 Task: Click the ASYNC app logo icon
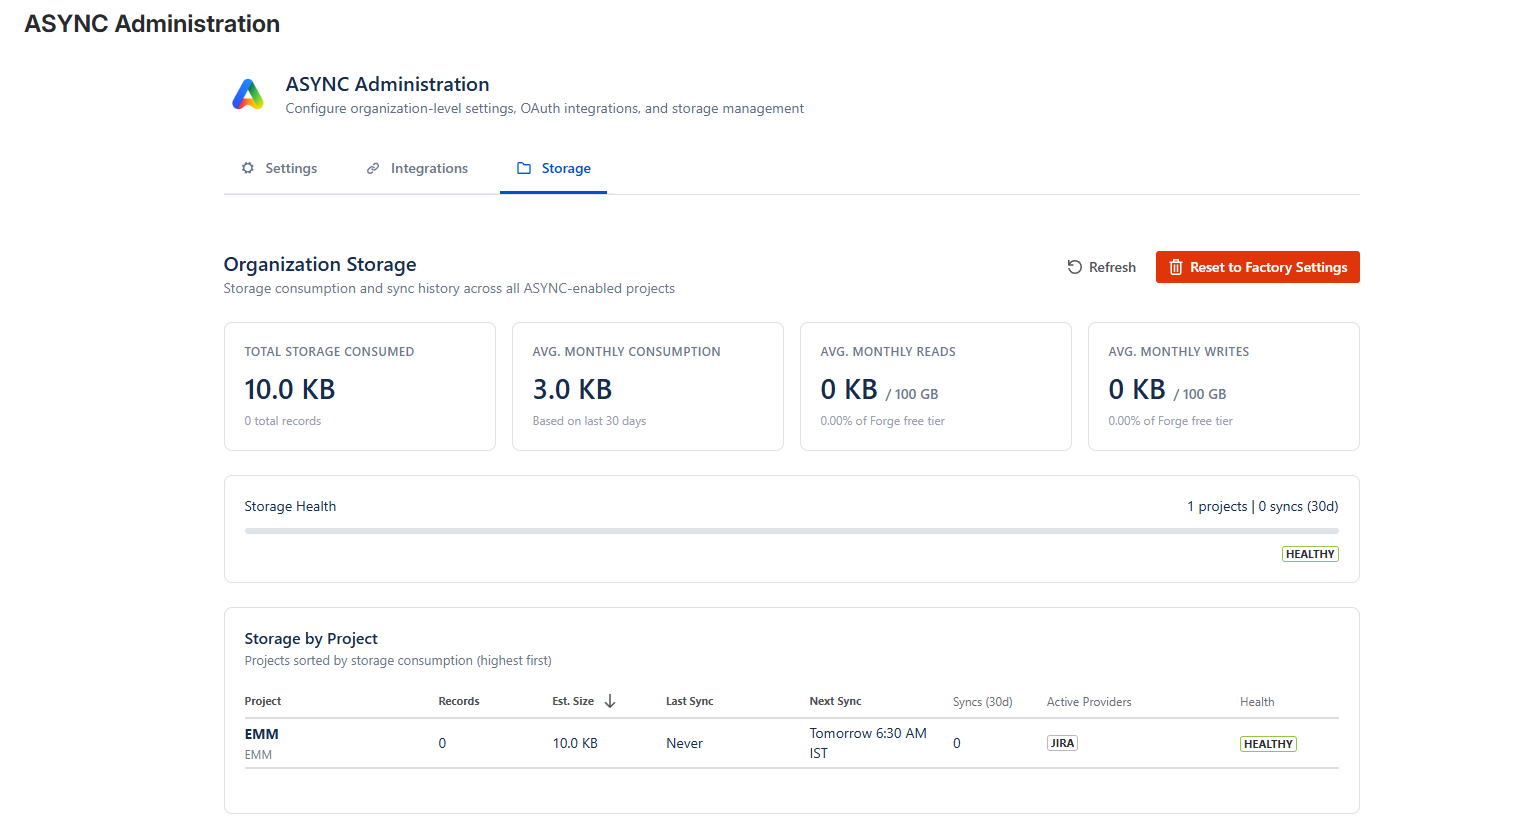(248, 95)
